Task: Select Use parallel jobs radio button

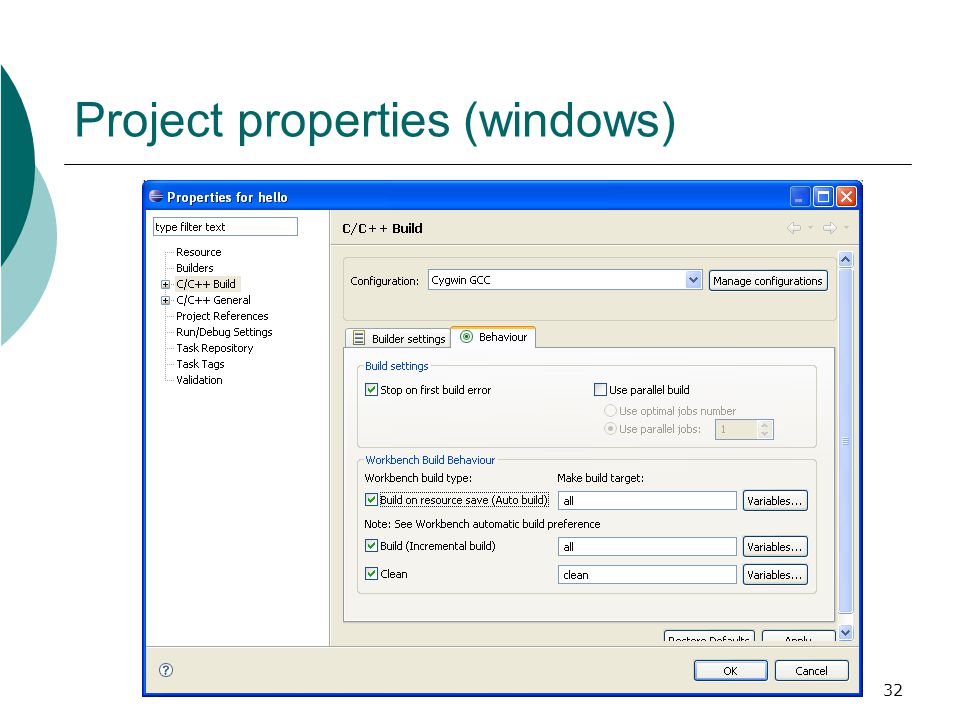Action: pyautogui.click(x=610, y=429)
